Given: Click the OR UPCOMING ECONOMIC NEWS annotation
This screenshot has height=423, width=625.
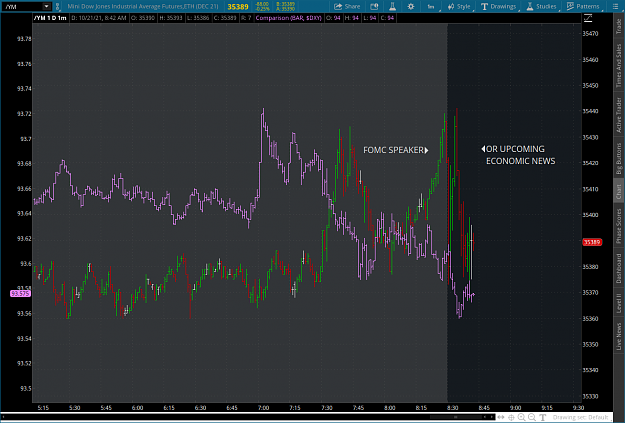Looking at the screenshot, I should coord(518,155).
